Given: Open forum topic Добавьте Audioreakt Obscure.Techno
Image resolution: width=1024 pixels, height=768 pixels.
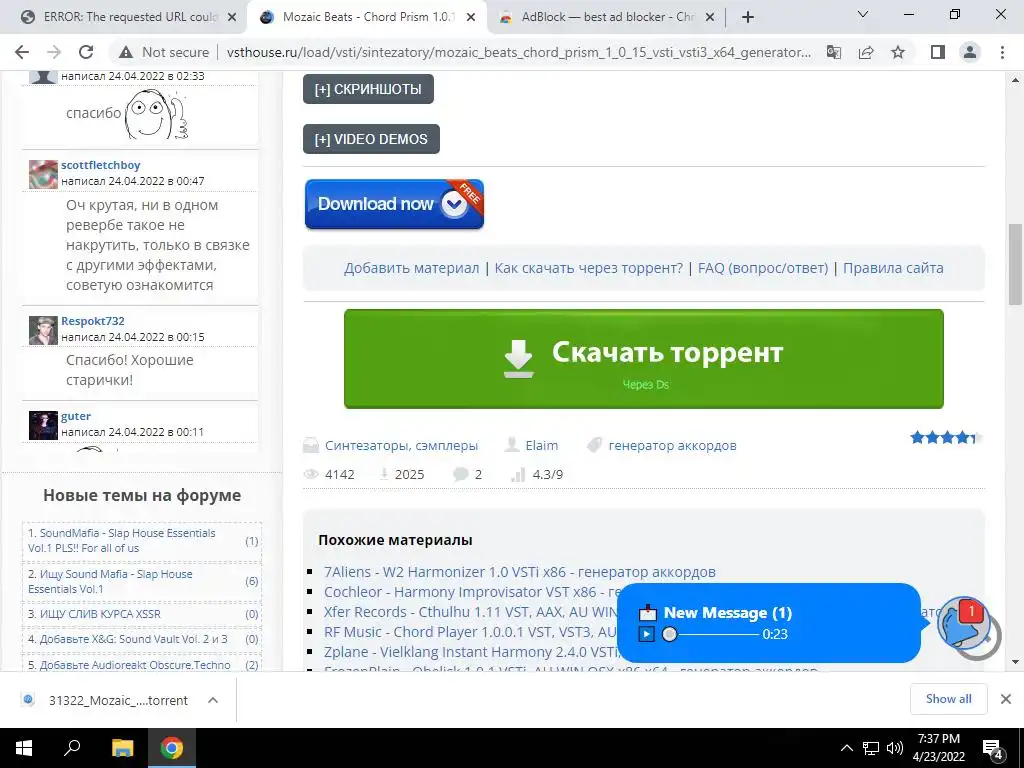Looking at the screenshot, I should pos(129,665).
